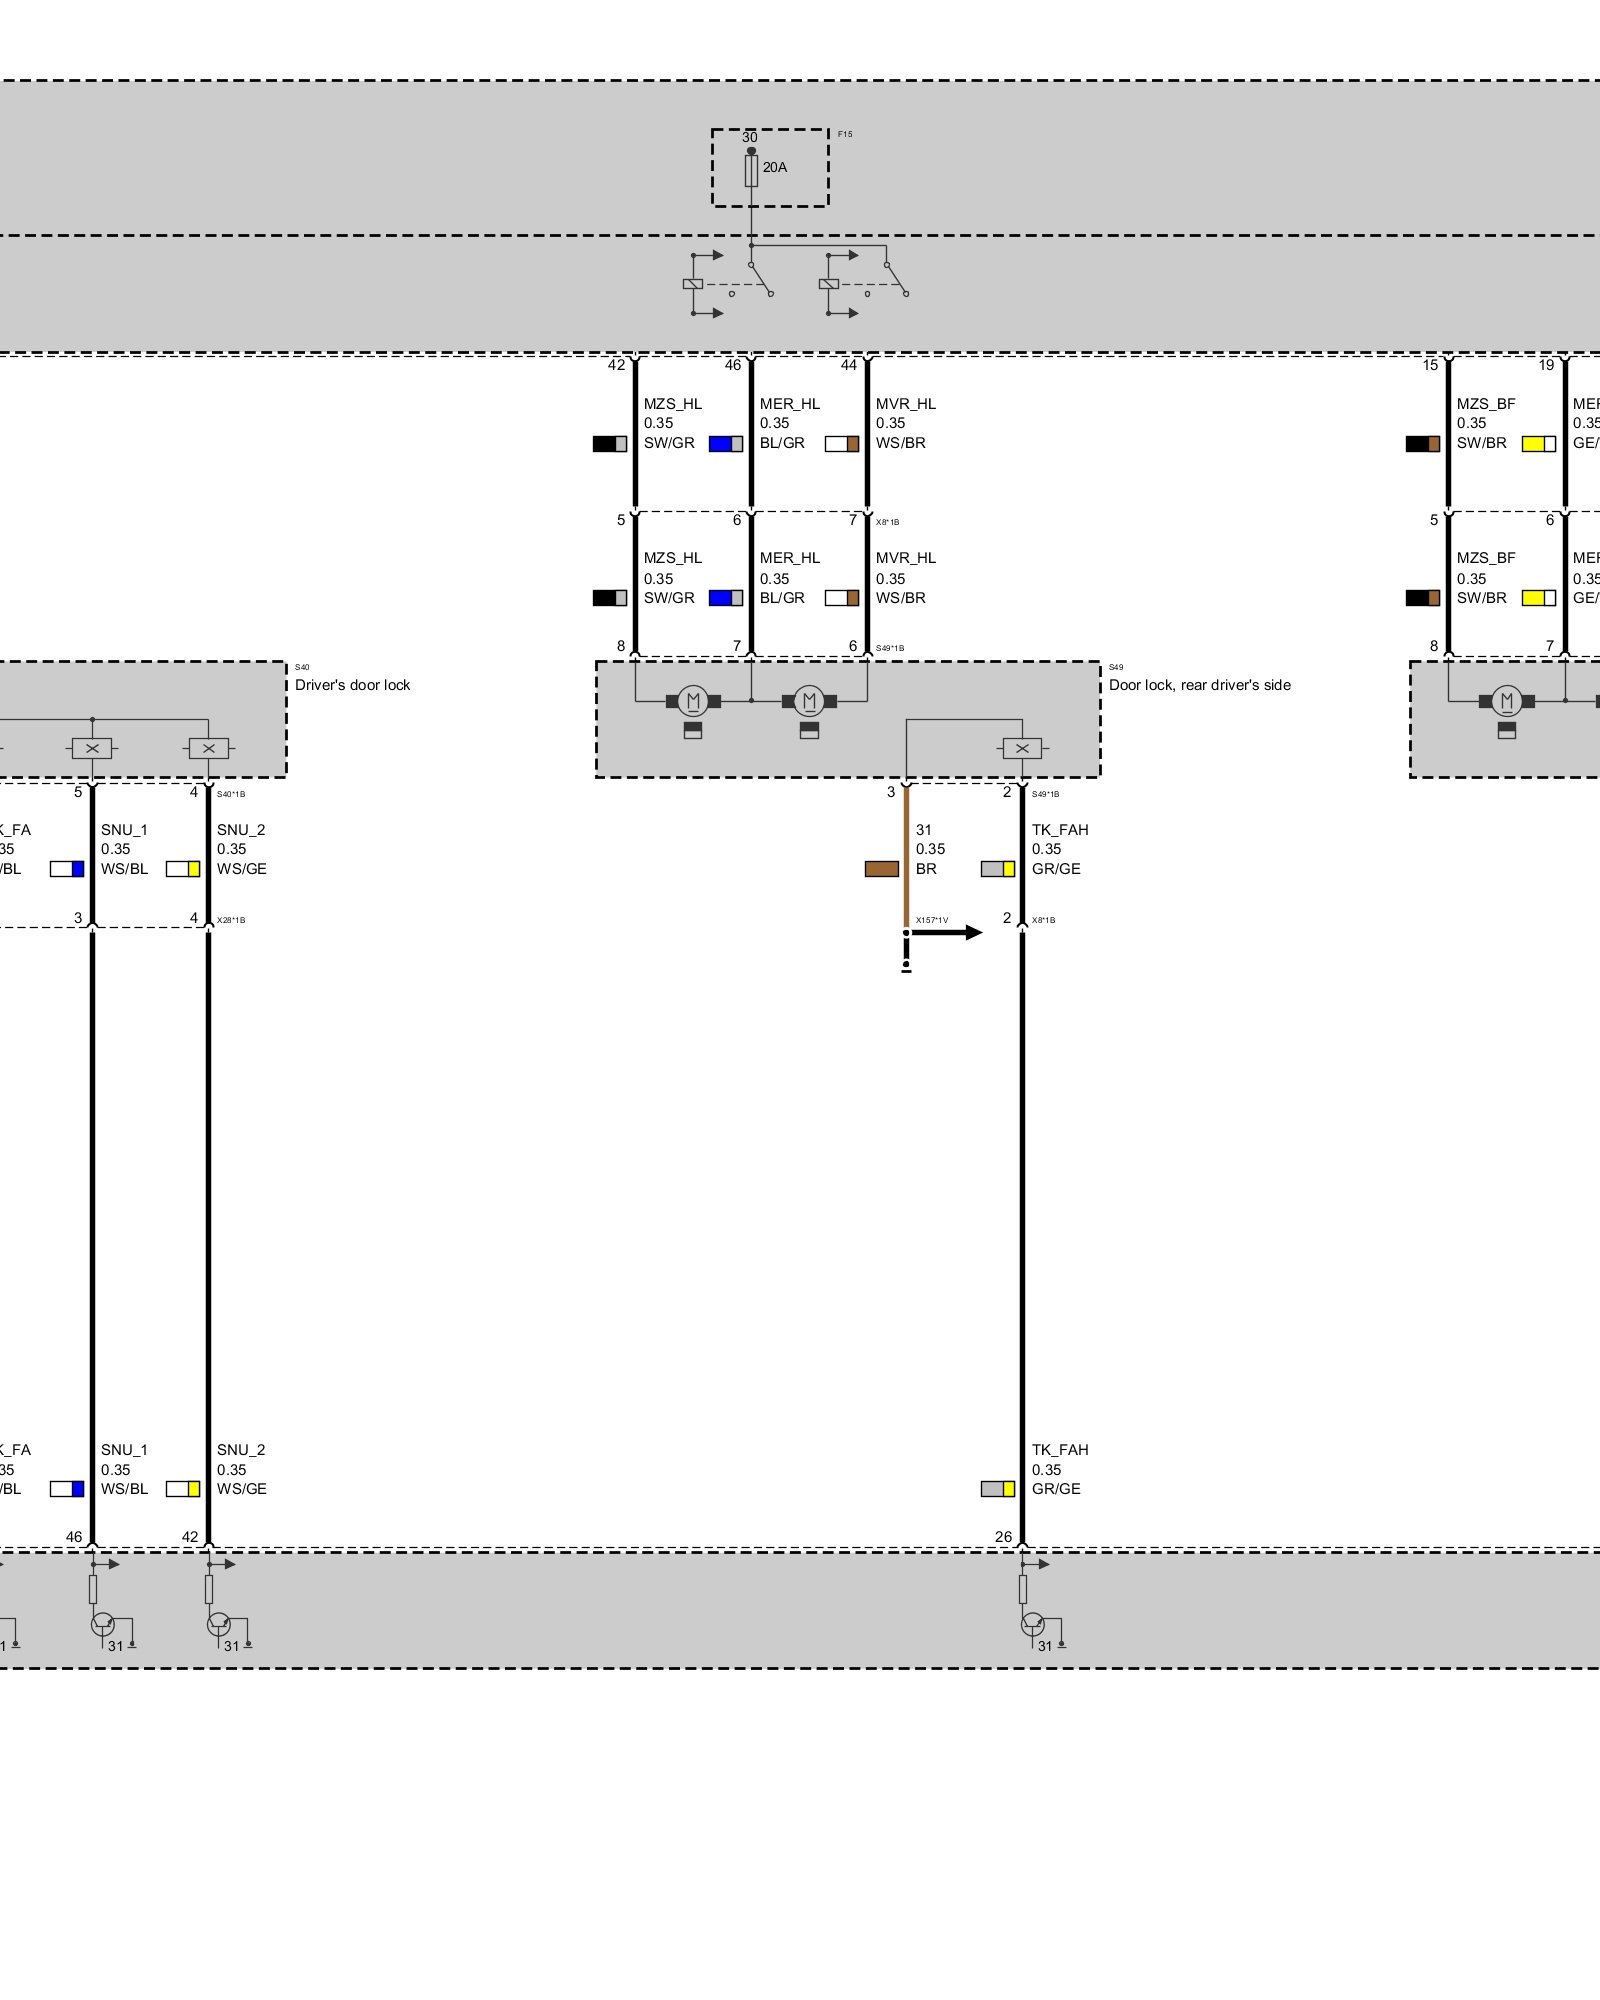This screenshot has height=2000, width=1600.
Task: Click the second motor symbol in rear driver's door lock
Action: [809, 701]
